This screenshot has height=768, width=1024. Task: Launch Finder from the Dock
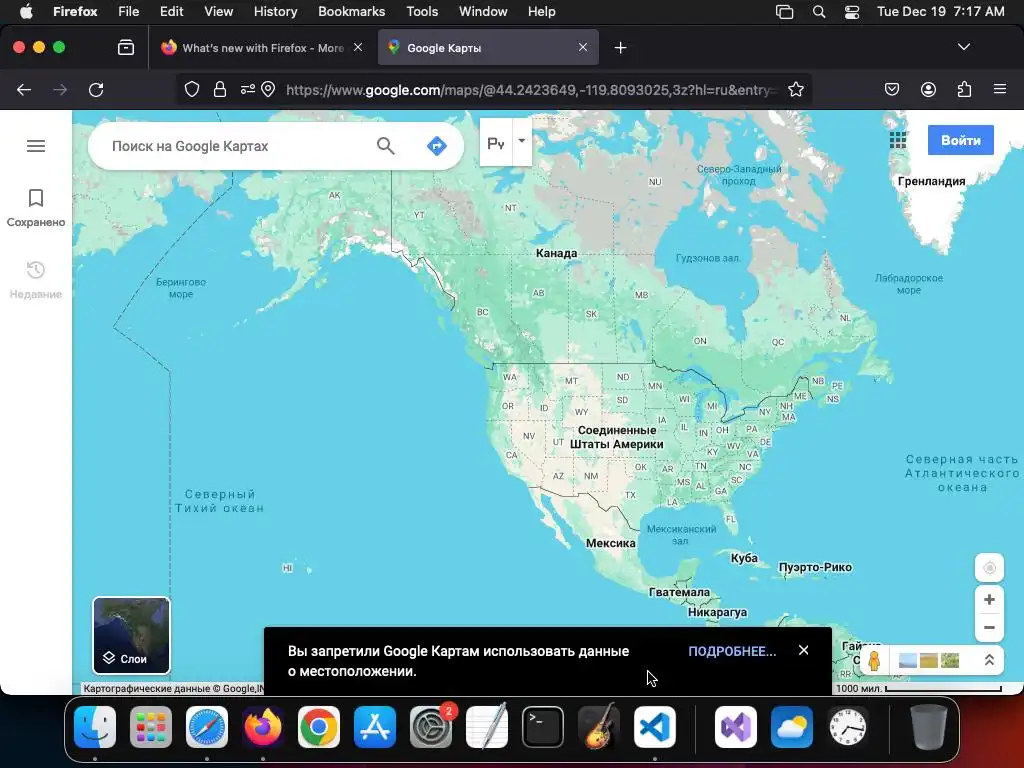(95, 727)
